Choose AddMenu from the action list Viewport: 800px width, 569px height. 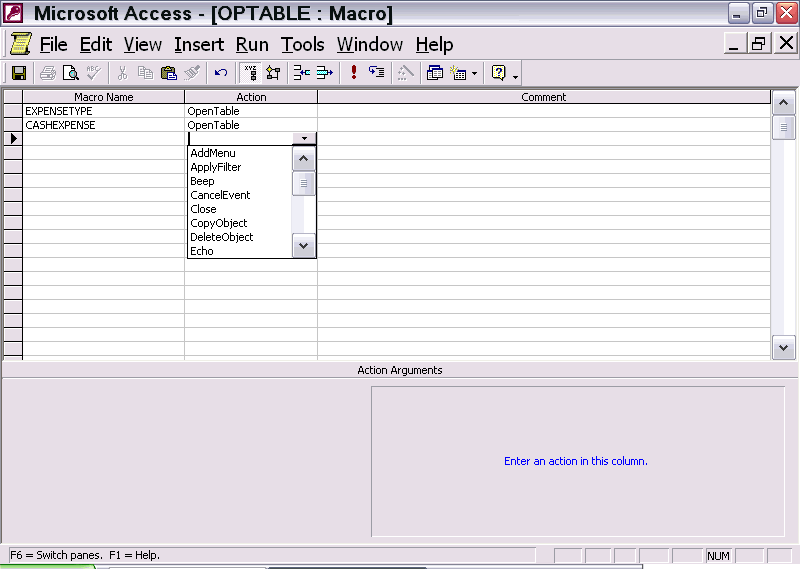click(x=240, y=153)
